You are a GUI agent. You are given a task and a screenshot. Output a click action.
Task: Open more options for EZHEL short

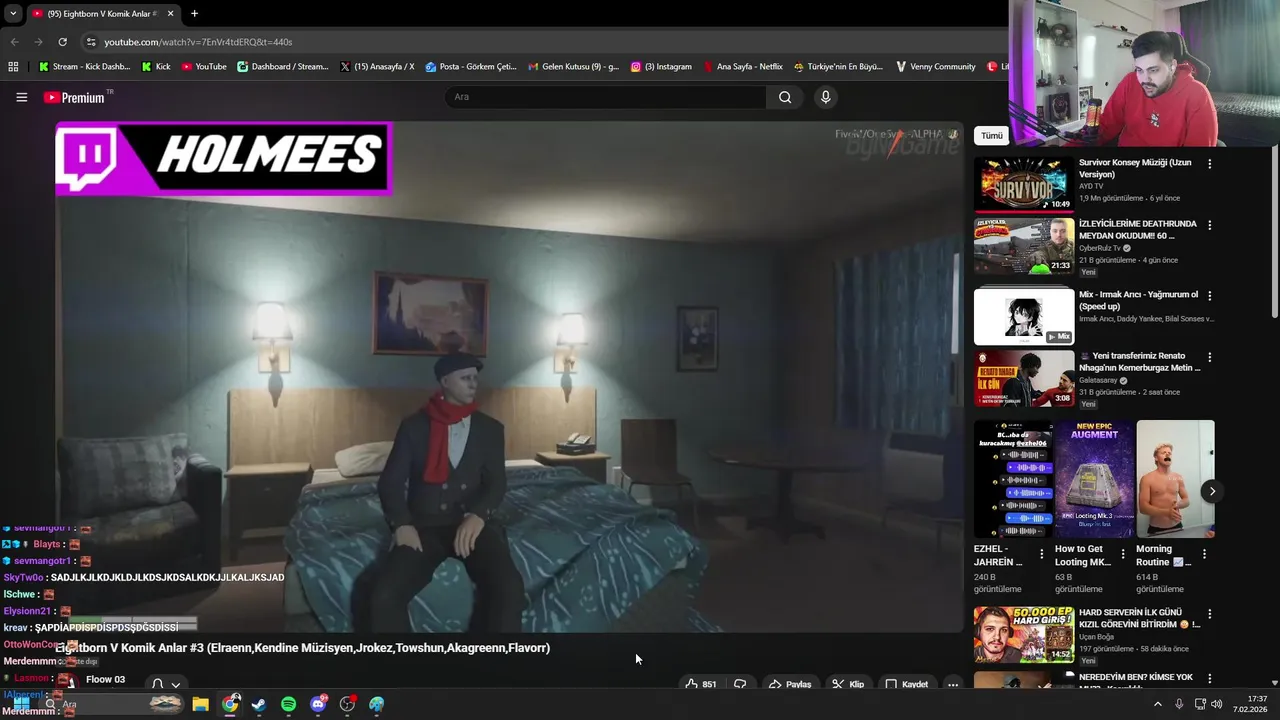pyautogui.click(x=1041, y=554)
